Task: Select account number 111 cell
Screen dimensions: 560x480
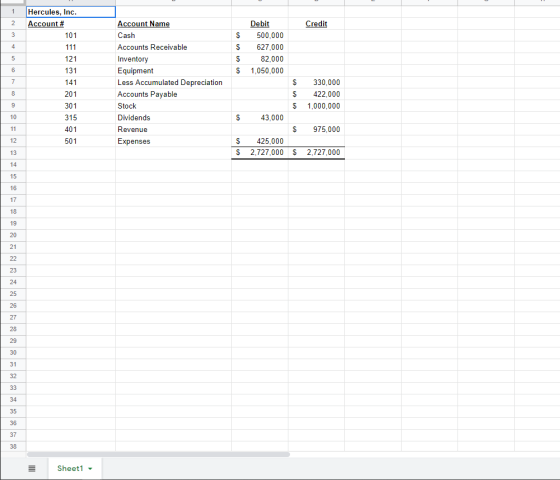Action: [x=71, y=47]
